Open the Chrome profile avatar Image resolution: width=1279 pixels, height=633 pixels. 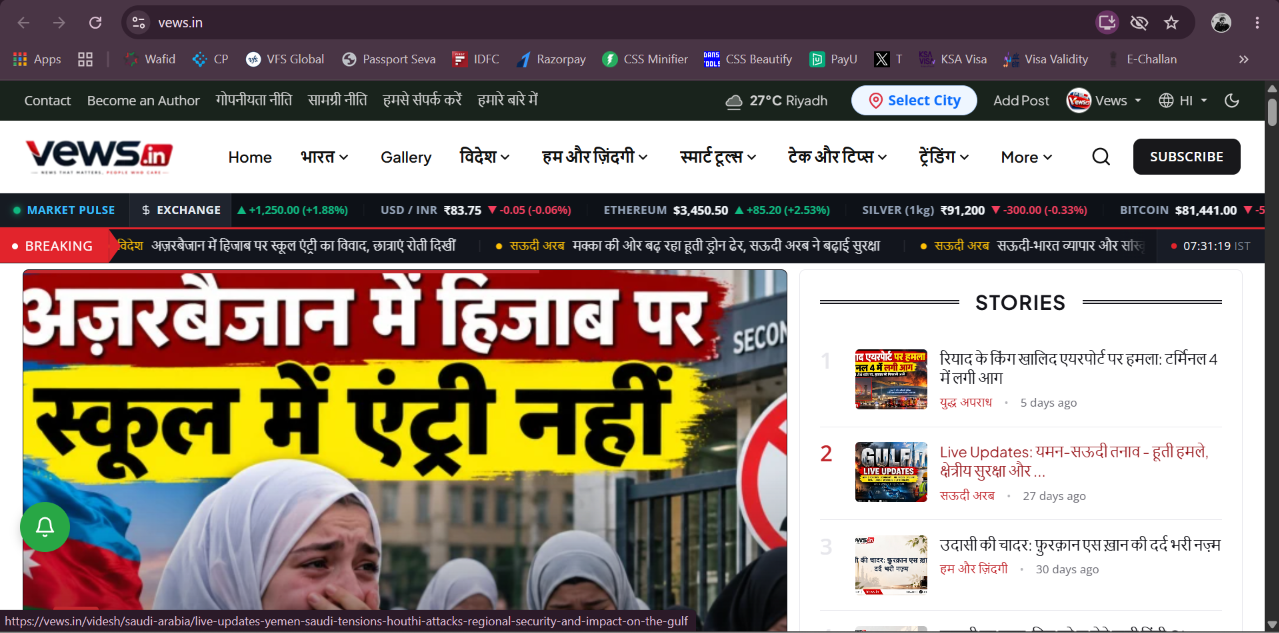pyautogui.click(x=1221, y=22)
